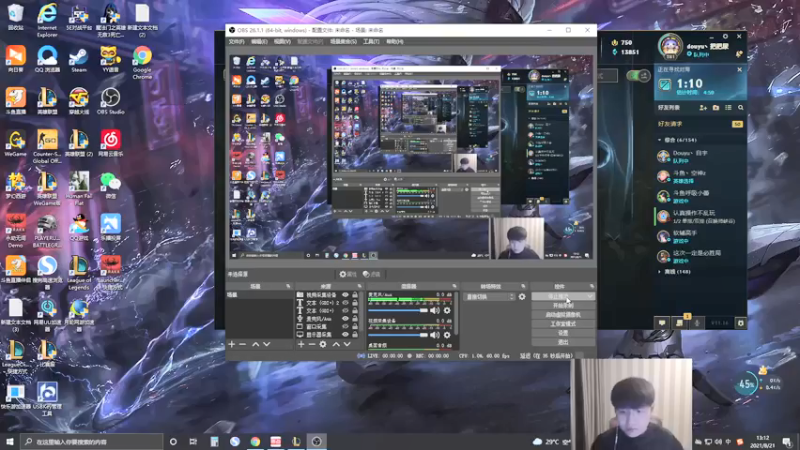Screen dimensions: 800x450
Task: Enter OBS Studio Mode
Action: tap(563, 323)
